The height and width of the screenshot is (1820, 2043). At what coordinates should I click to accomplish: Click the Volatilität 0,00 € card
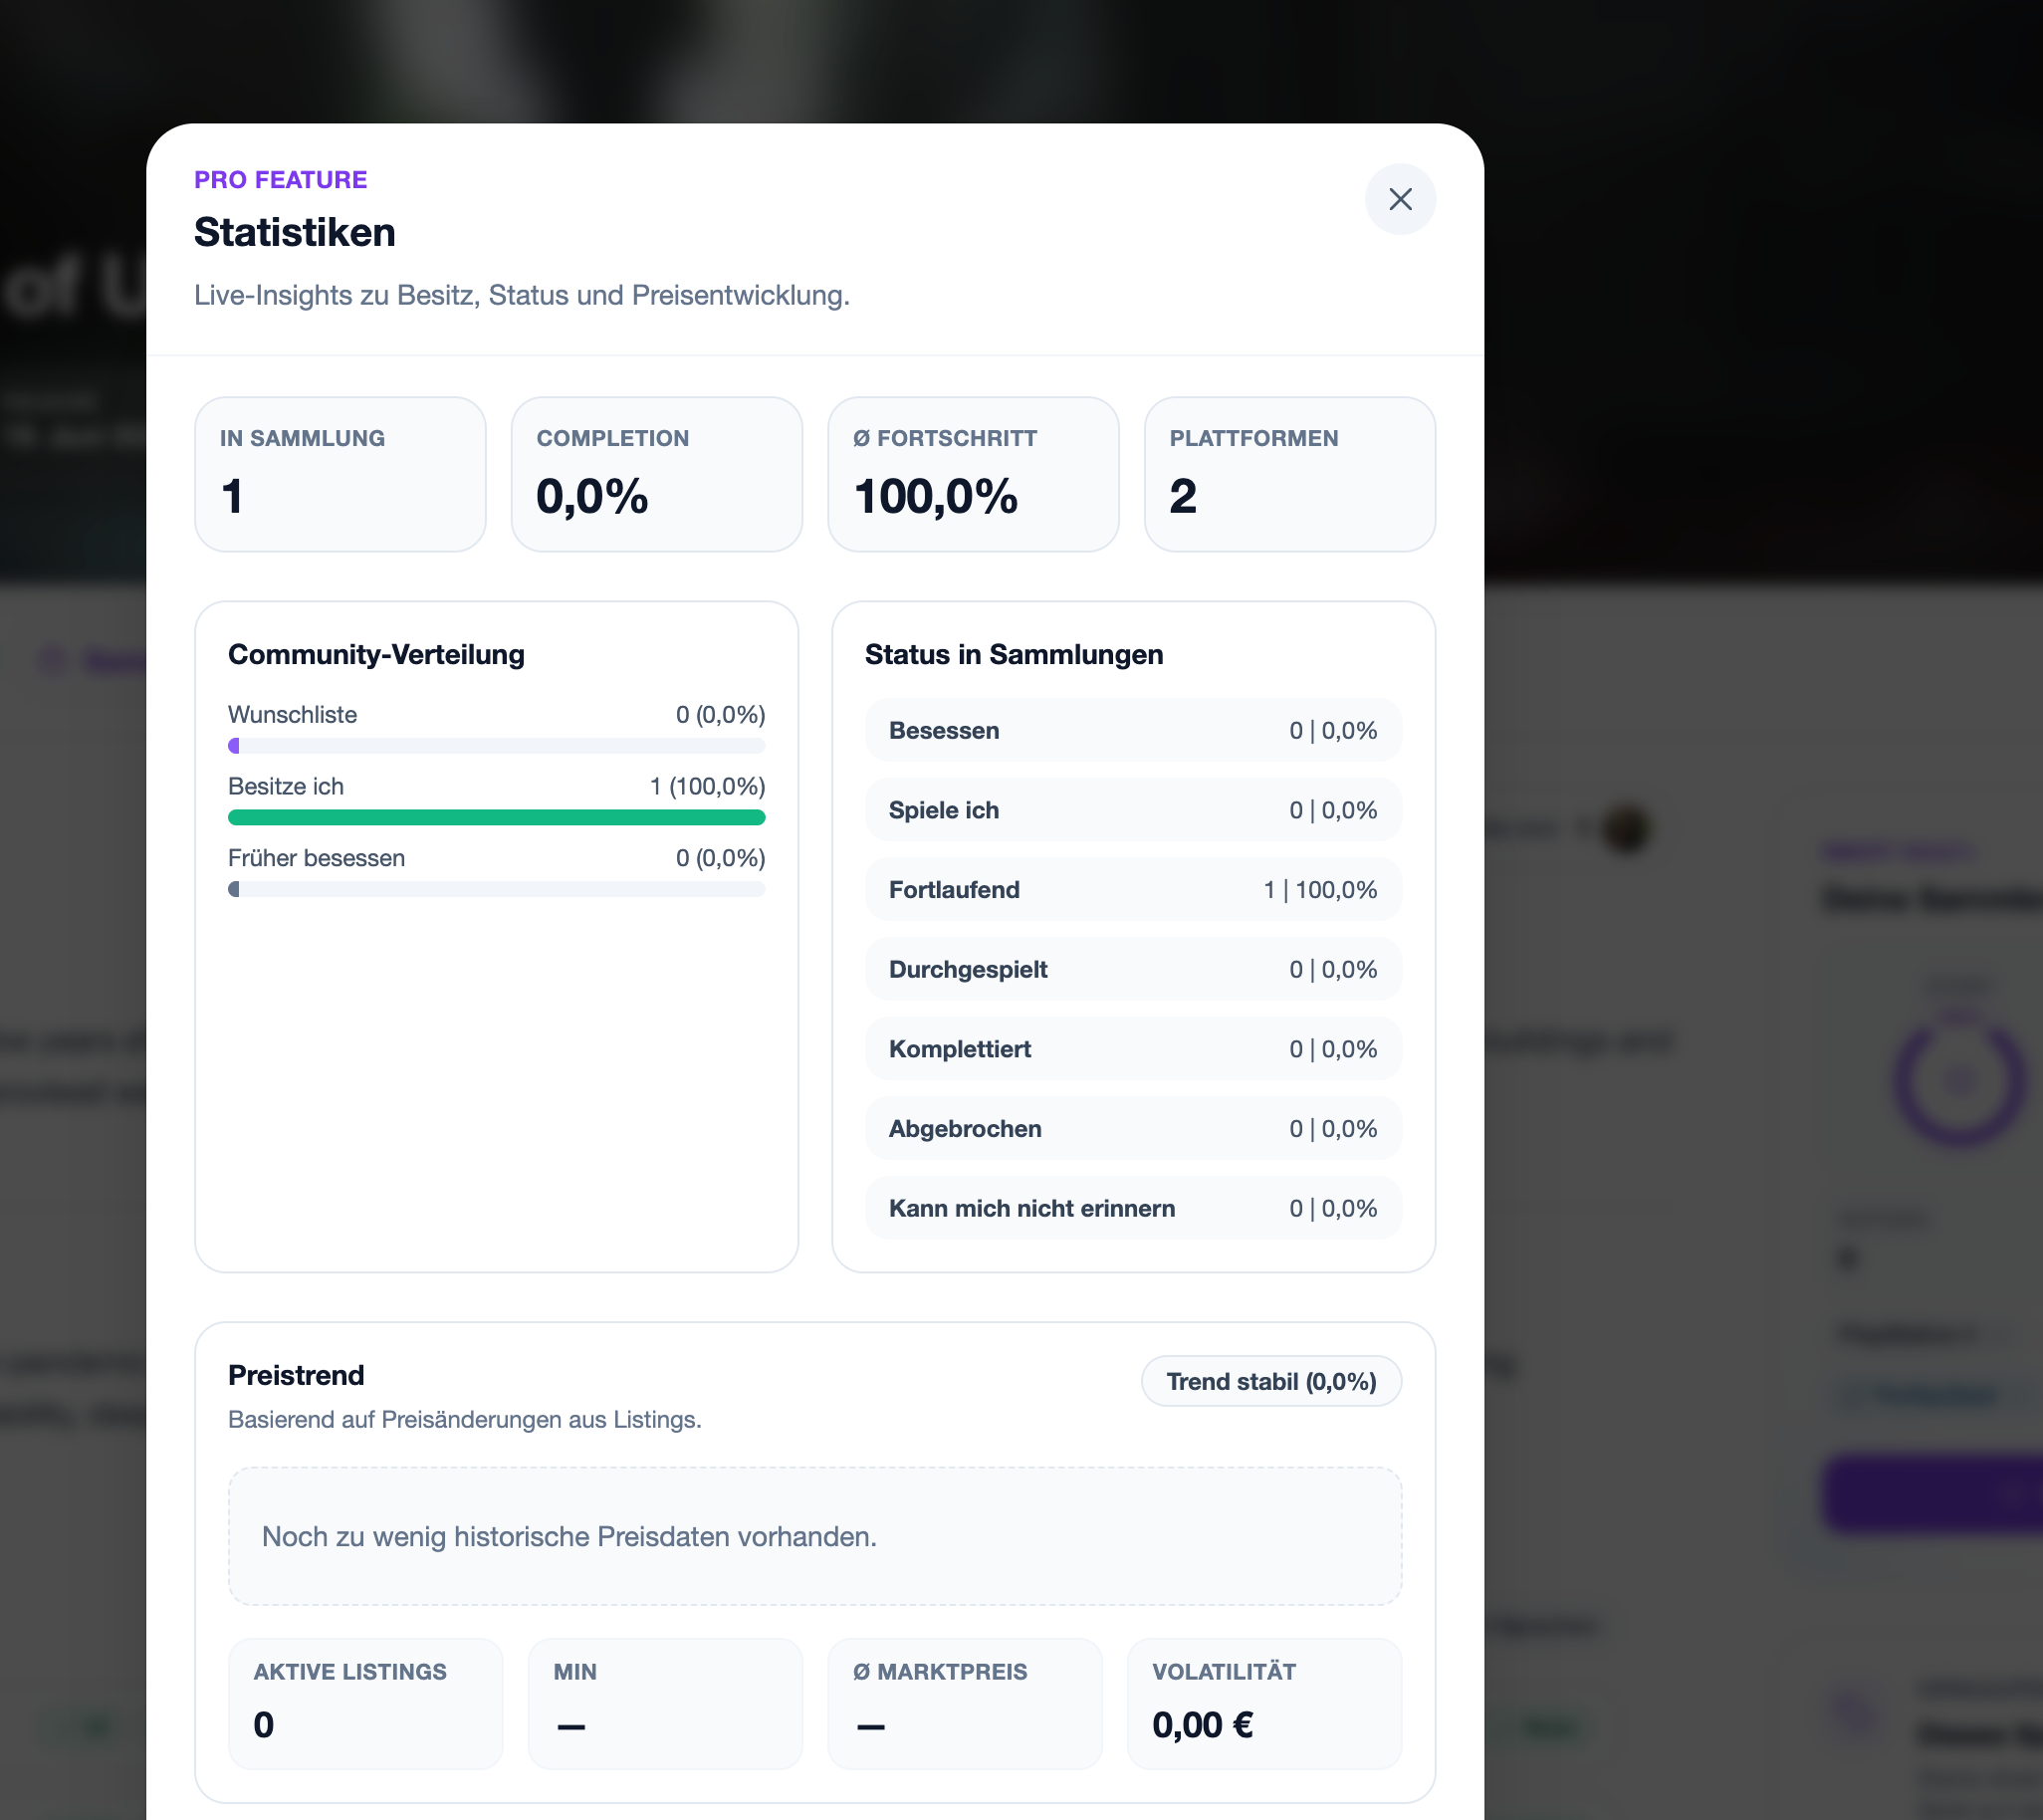pos(1263,1703)
